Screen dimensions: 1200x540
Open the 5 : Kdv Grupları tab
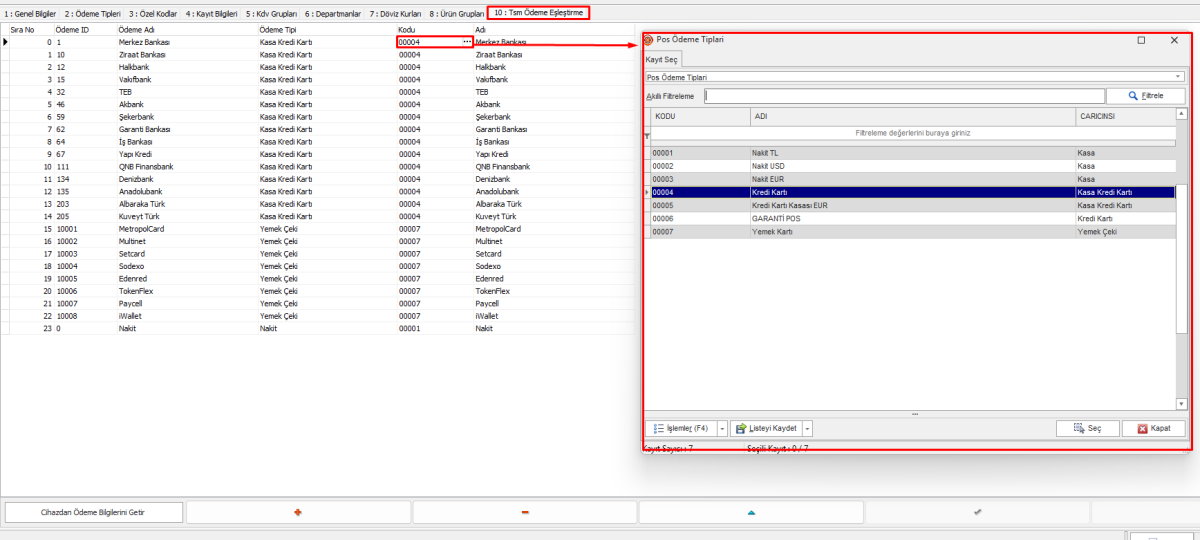[272, 14]
